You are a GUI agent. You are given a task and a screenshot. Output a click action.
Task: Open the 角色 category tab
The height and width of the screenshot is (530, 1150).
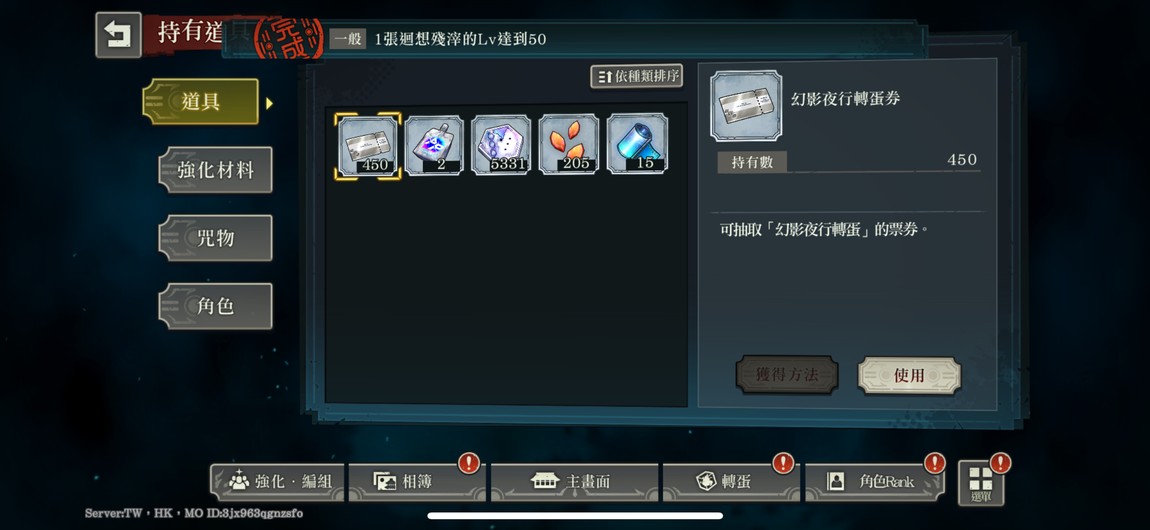[216, 306]
